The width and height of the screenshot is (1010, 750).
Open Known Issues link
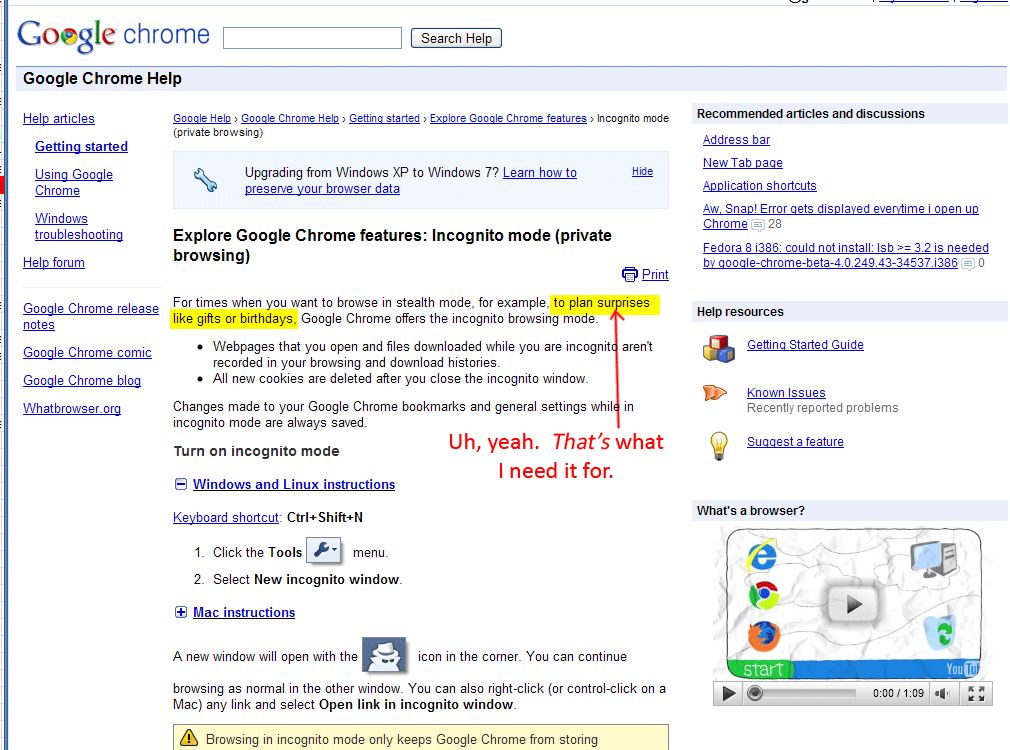pos(786,392)
